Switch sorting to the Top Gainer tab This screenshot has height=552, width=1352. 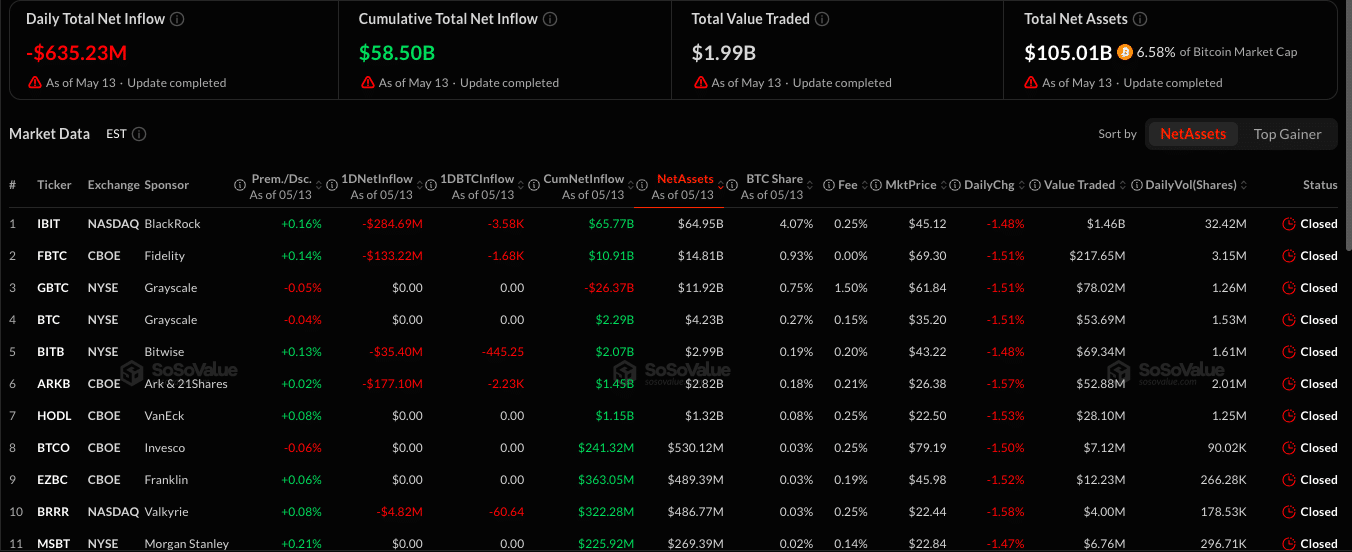click(x=1287, y=134)
